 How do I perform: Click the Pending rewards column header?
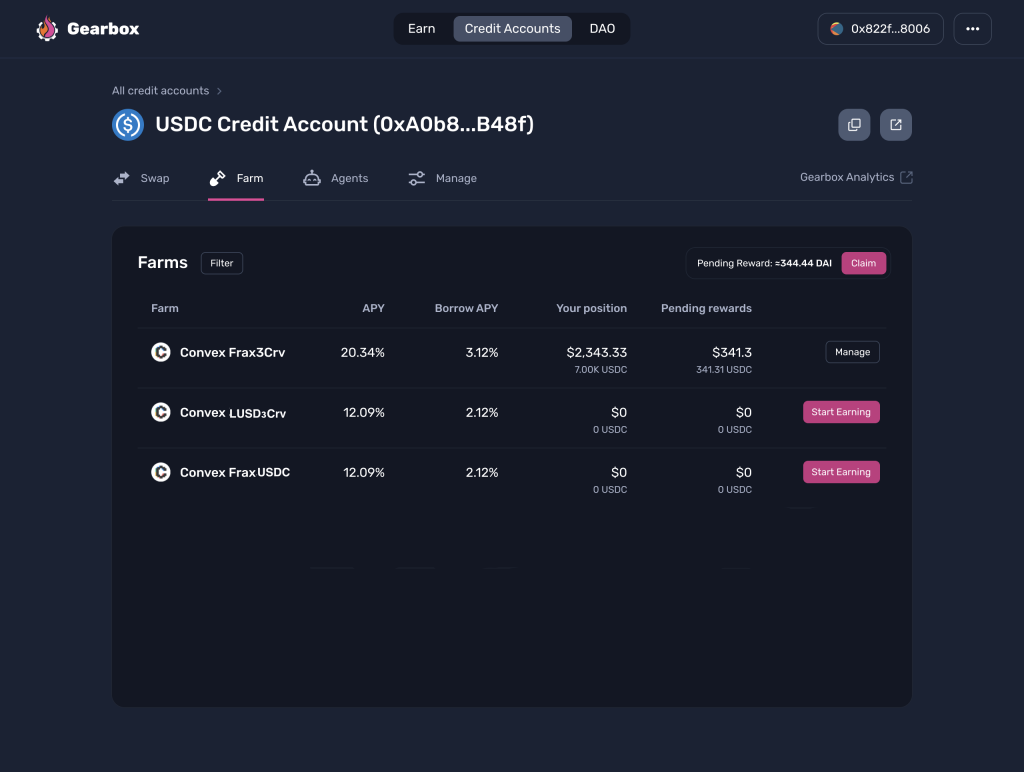pyautogui.click(x=706, y=308)
